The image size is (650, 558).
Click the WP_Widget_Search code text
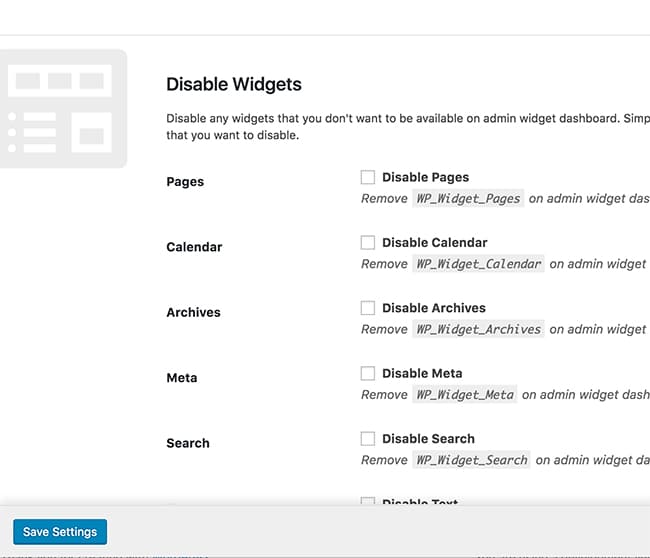(x=471, y=460)
